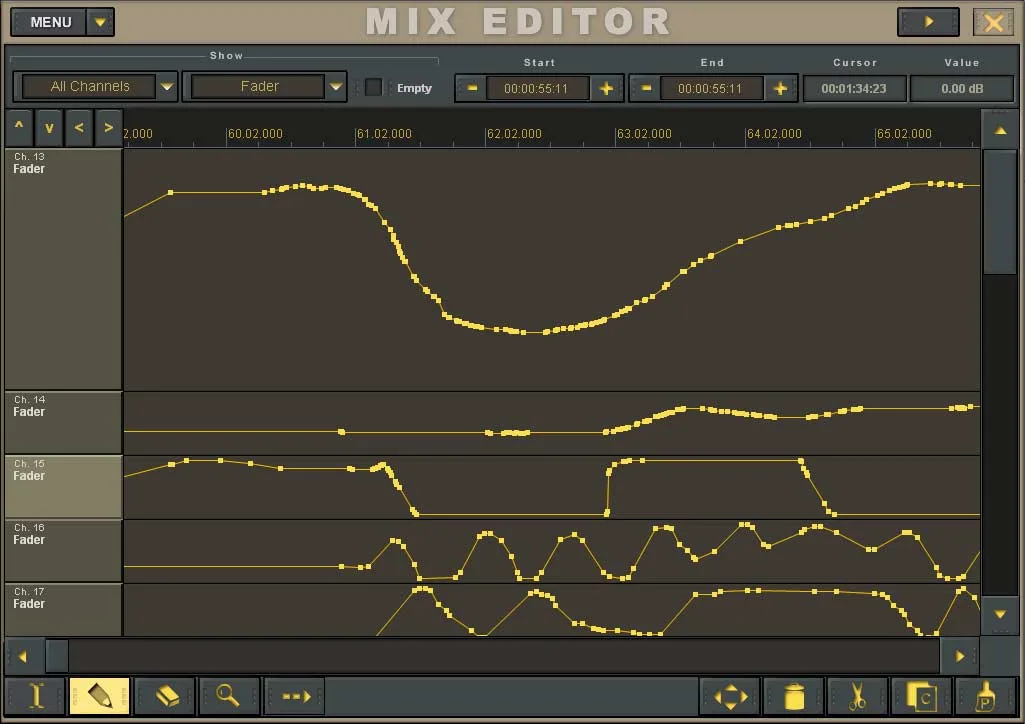Click the scissors cut icon
This screenshot has height=724, width=1025.
click(x=857, y=696)
